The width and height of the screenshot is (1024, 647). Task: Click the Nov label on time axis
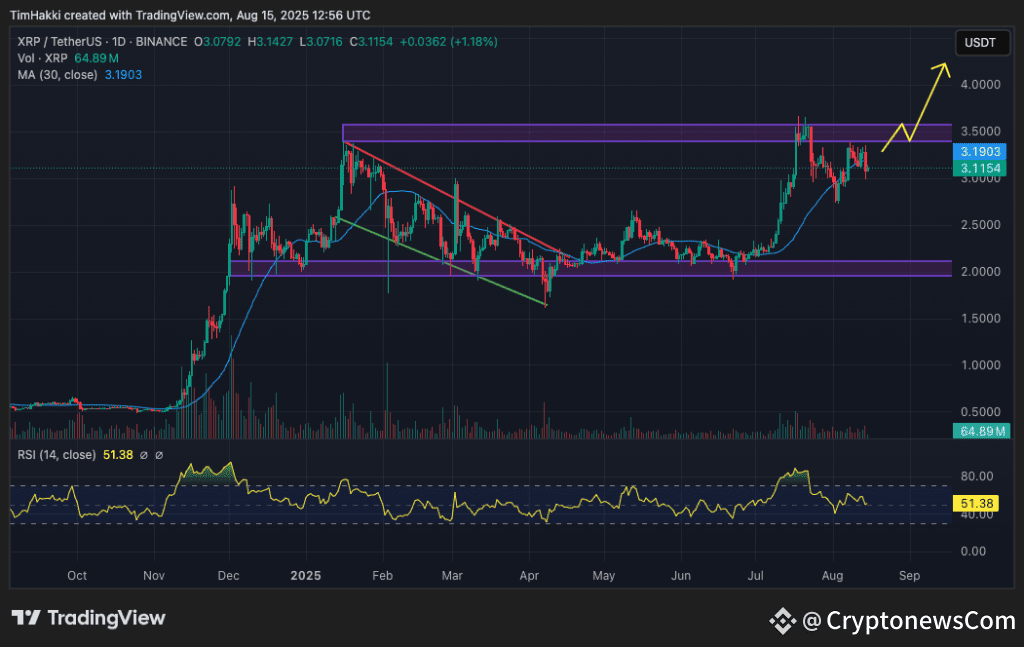point(154,576)
